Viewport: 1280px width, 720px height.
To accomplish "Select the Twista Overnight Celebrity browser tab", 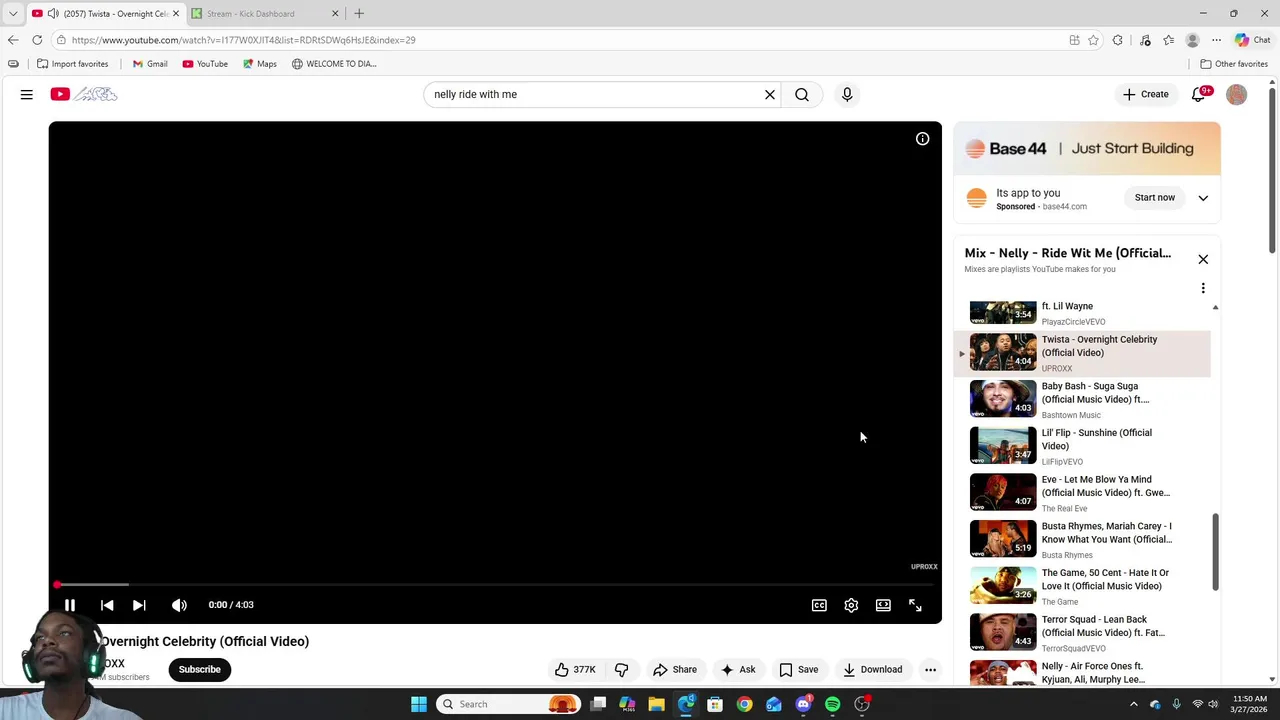I will coord(107,14).
